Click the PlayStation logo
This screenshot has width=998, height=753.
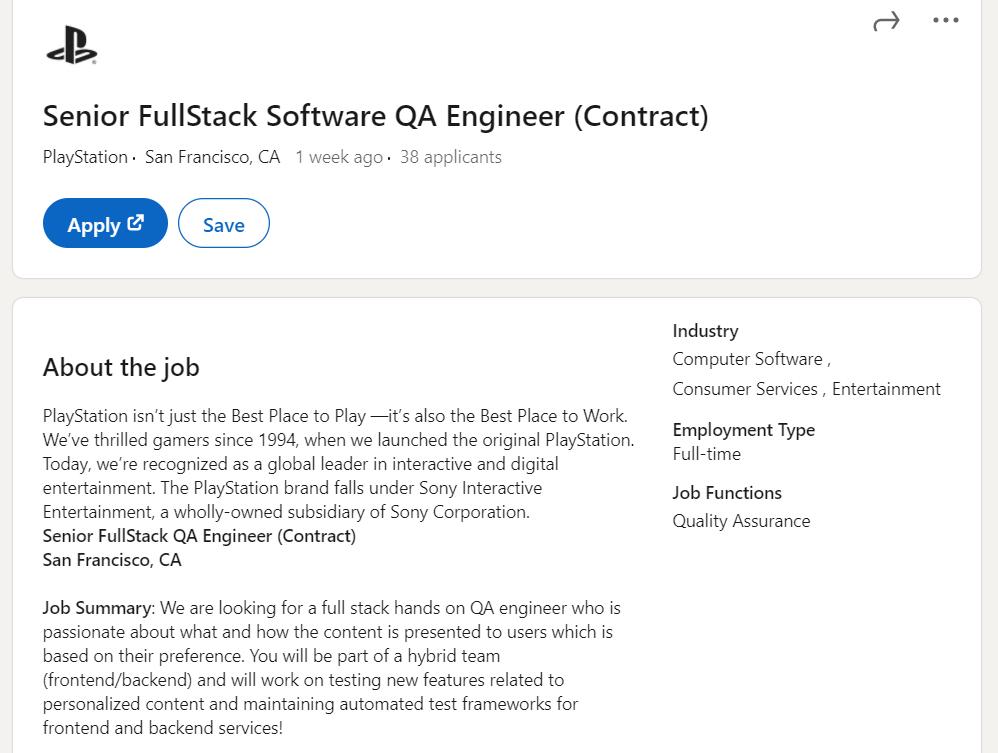pyautogui.click(x=71, y=45)
